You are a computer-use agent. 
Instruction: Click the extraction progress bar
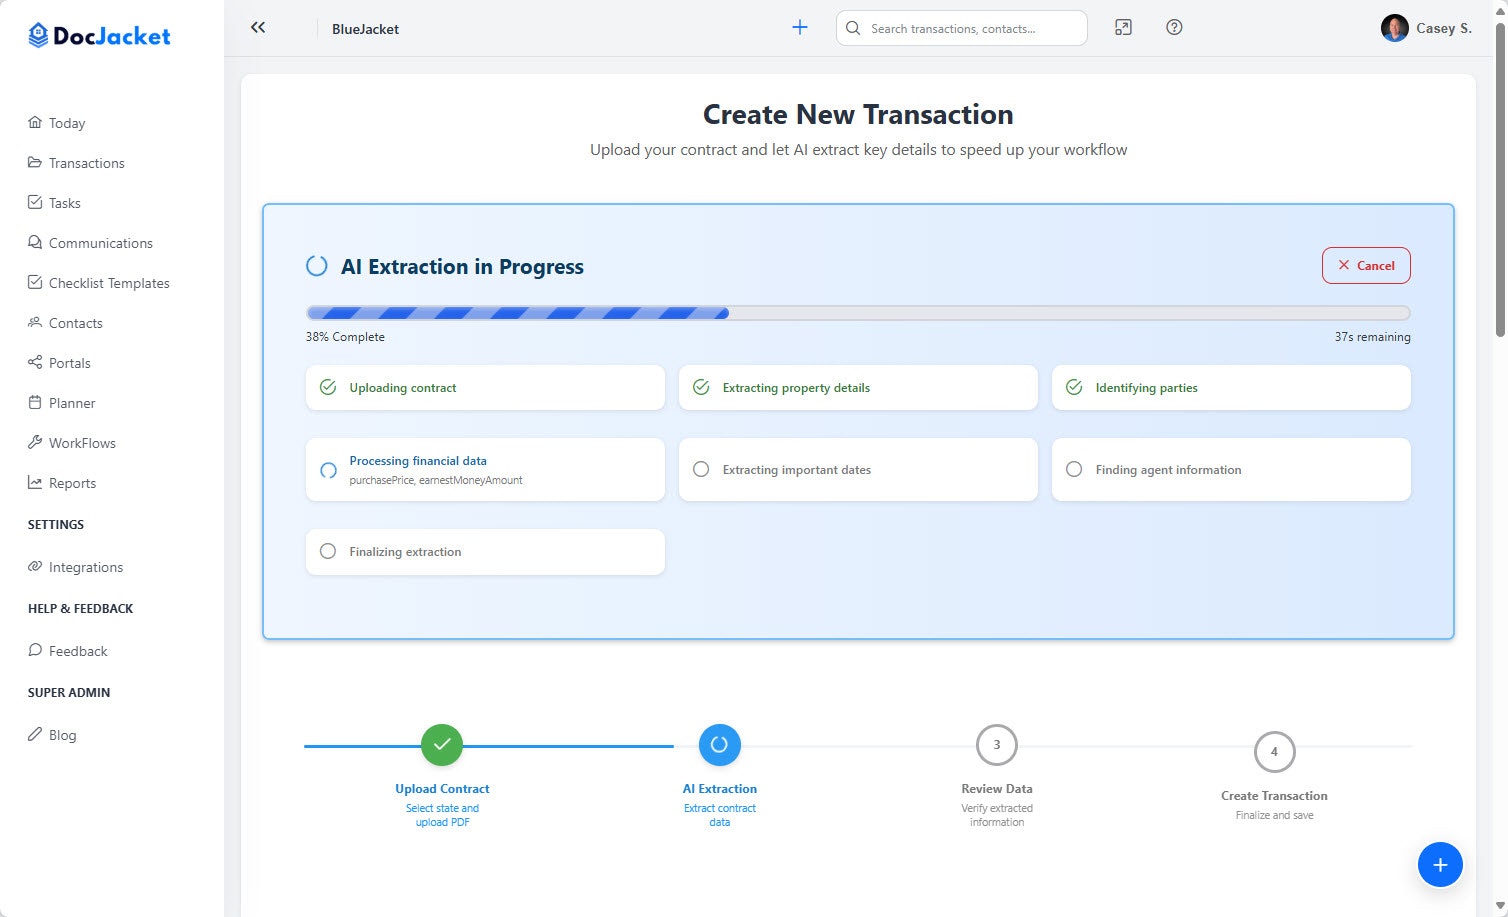858,313
